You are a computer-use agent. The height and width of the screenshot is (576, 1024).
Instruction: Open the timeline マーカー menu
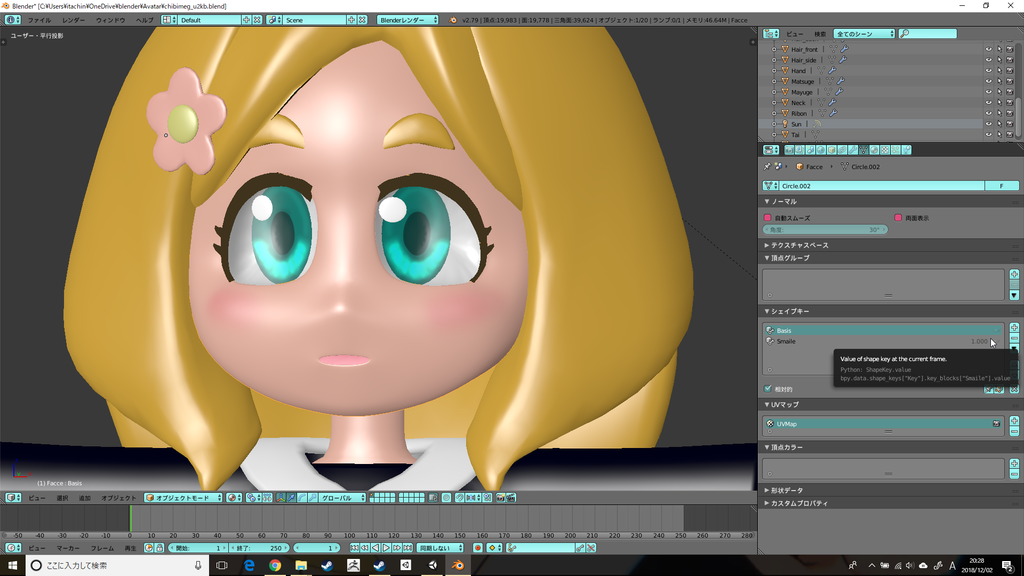pos(68,548)
